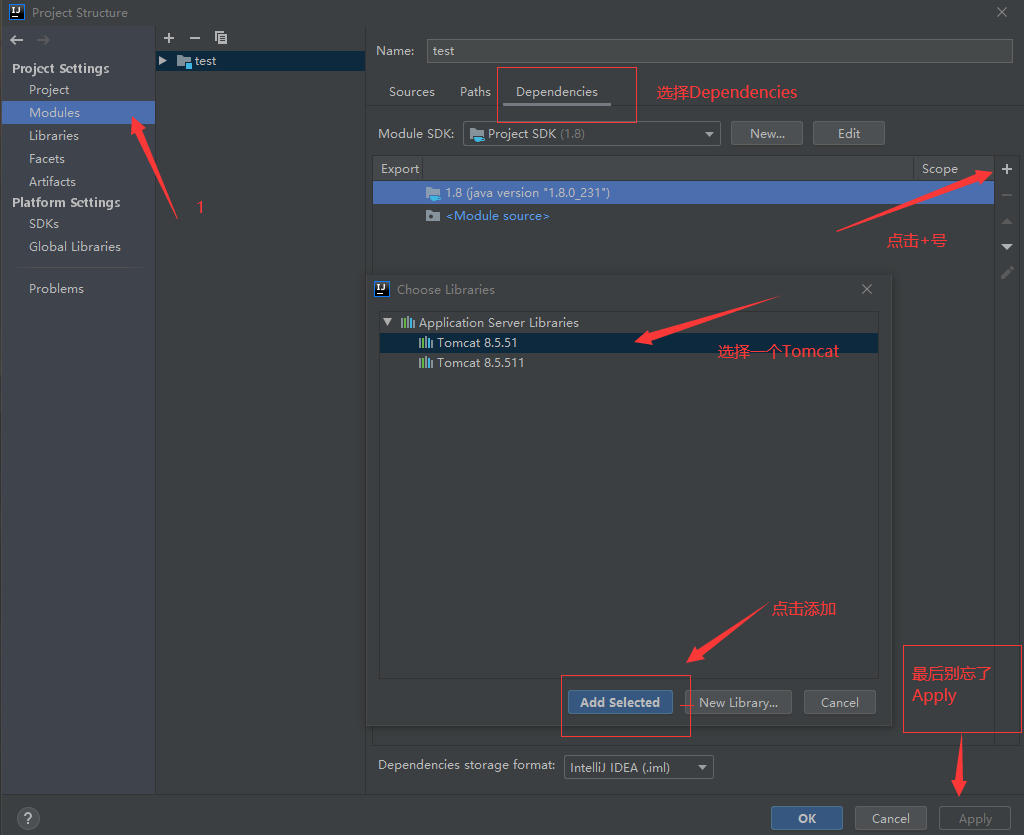Select Tomcat 8.5.511 library
The image size is (1024, 835).
(628, 363)
